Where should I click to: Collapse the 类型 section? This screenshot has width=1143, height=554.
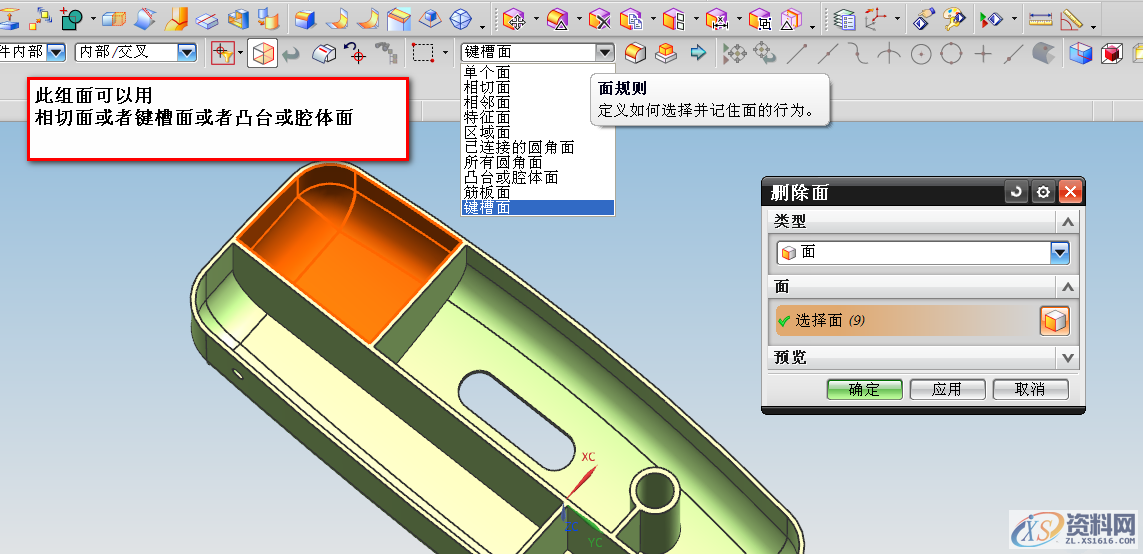pos(1067,222)
